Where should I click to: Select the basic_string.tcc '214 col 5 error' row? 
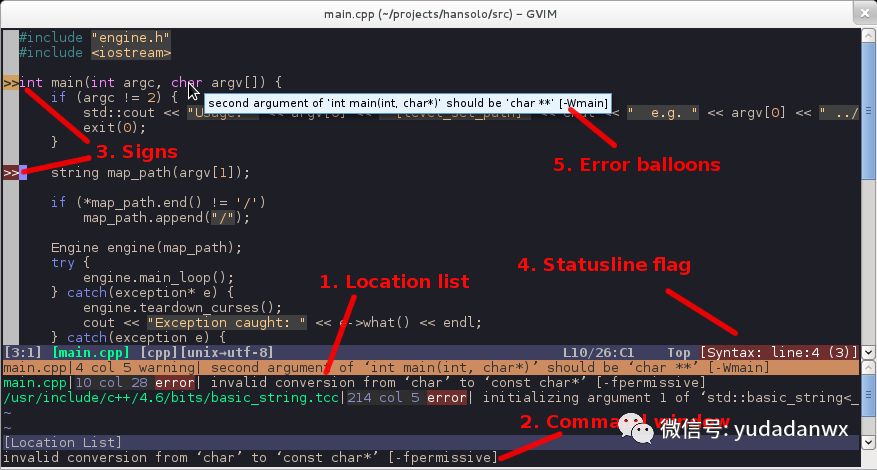(x=431, y=398)
